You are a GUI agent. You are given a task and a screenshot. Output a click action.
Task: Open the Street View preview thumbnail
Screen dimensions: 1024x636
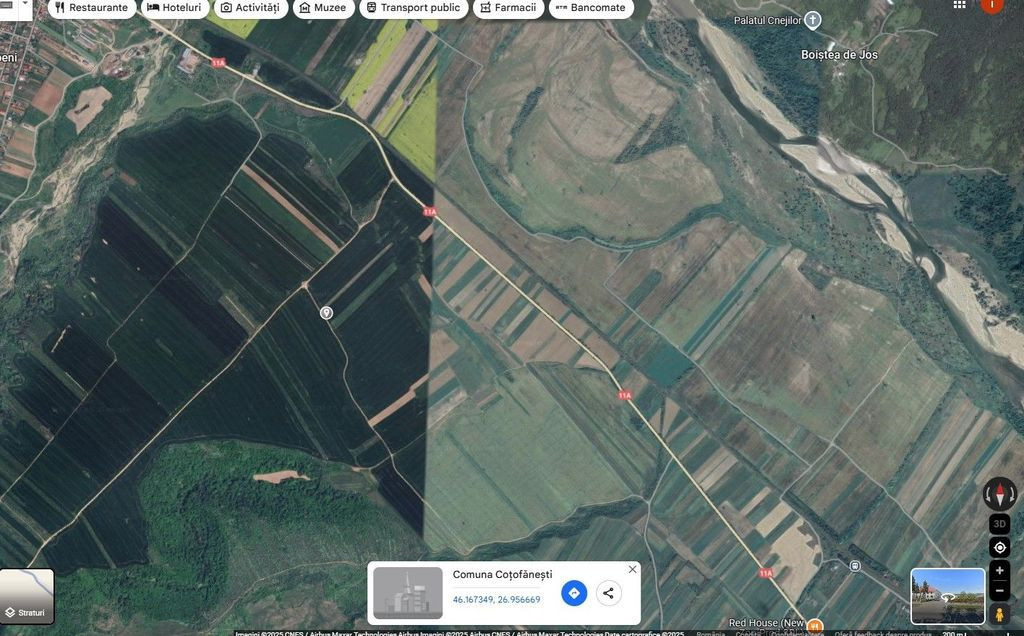click(x=947, y=596)
